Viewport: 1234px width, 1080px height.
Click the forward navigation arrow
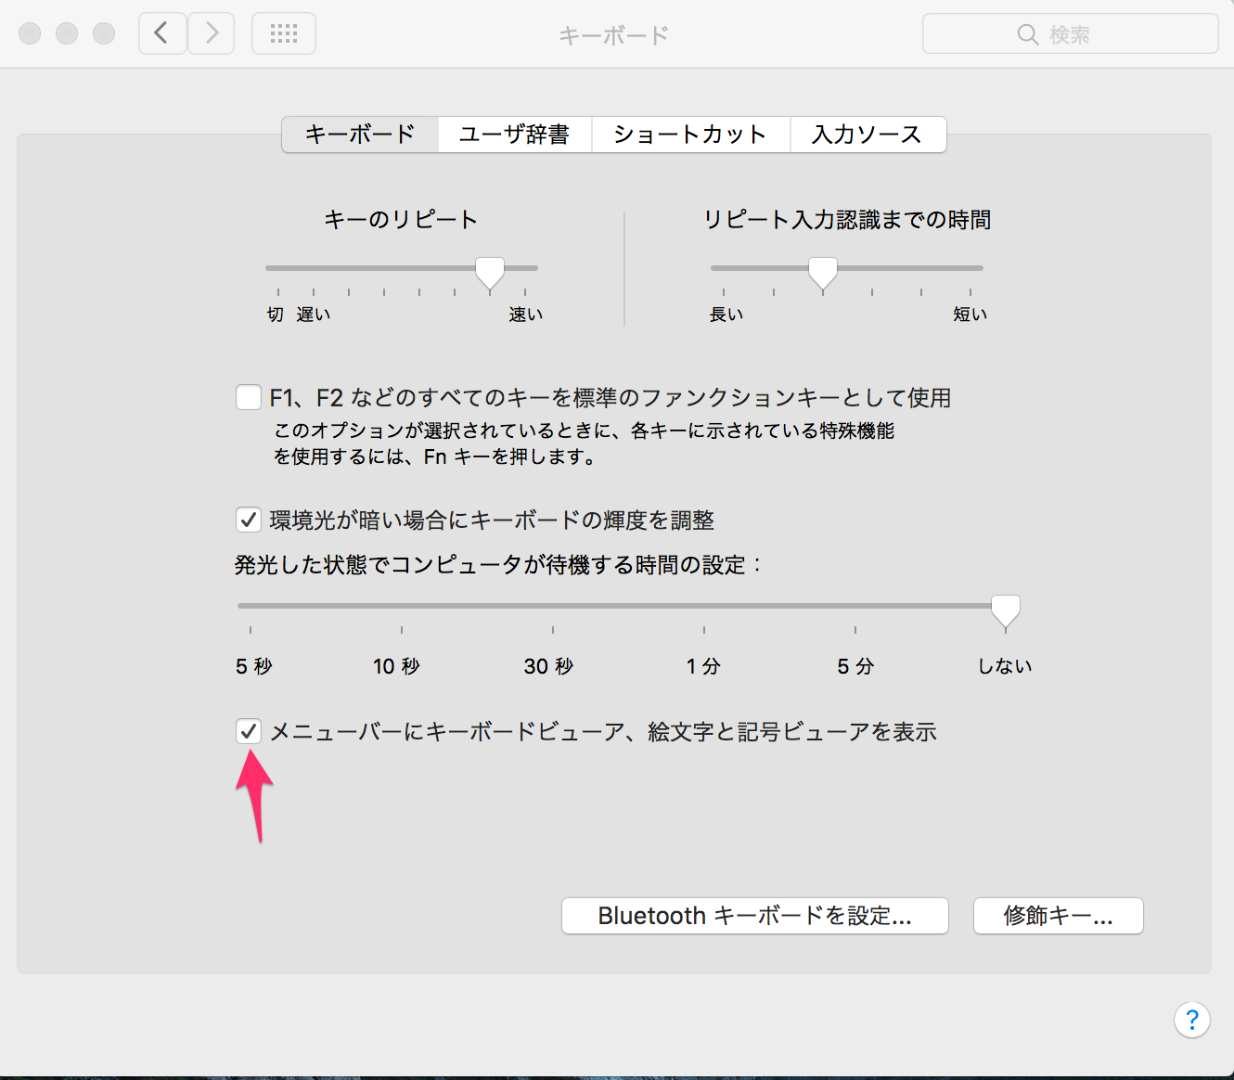point(211,34)
